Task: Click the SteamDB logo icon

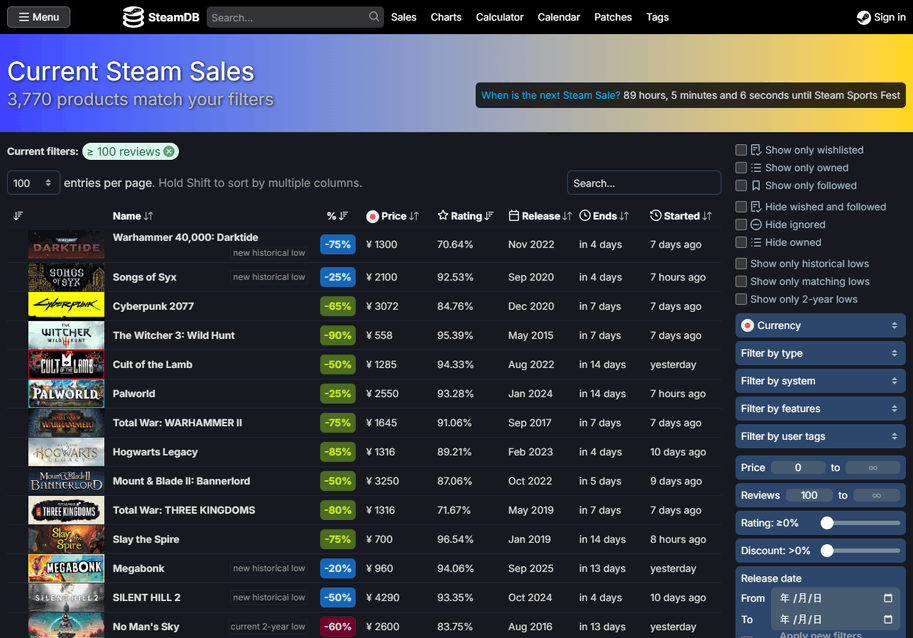Action: click(134, 17)
